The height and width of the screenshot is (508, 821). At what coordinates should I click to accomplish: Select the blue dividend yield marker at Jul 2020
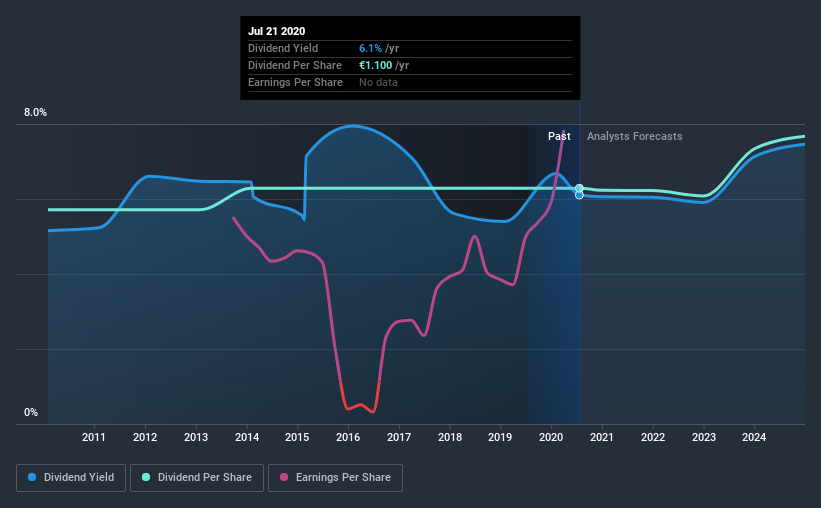click(579, 195)
